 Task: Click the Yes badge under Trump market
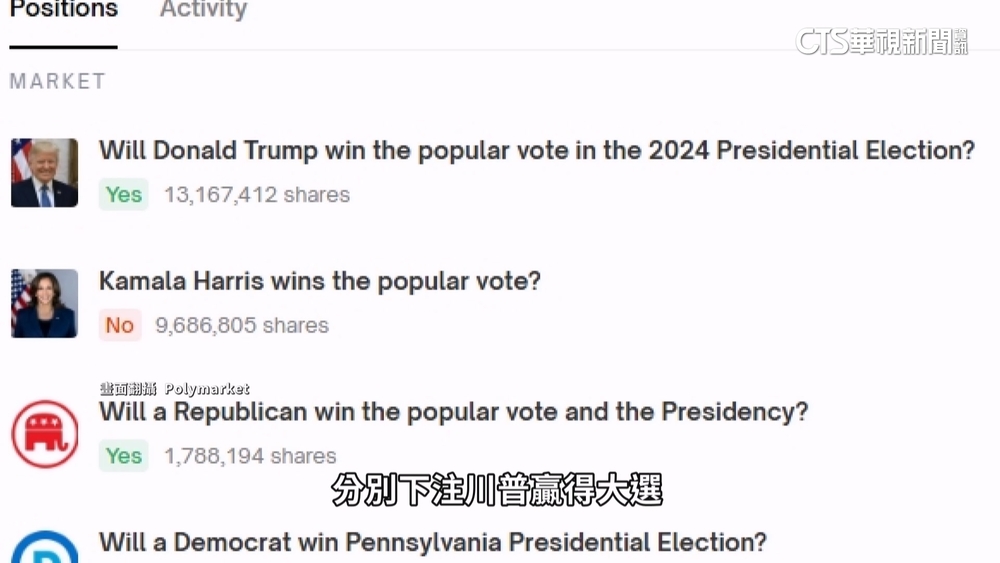pyautogui.click(x=124, y=195)
